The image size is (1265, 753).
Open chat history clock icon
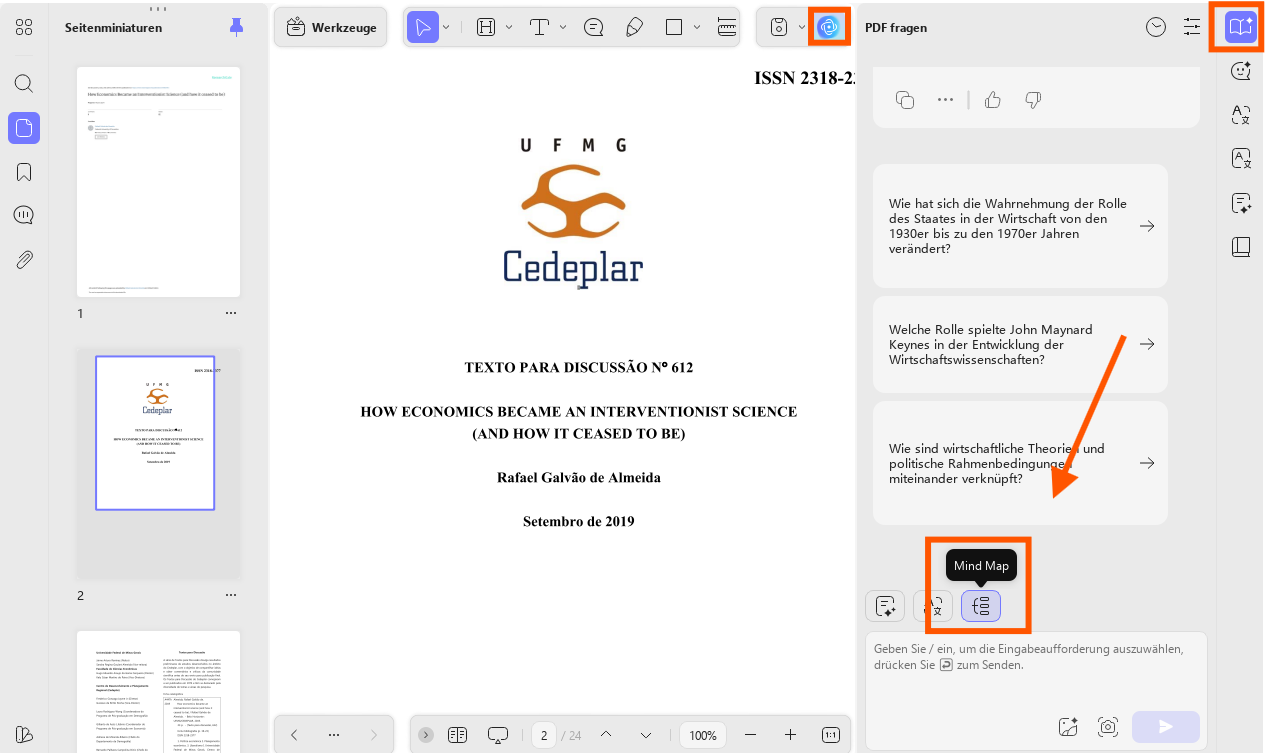coord(1156,27)
